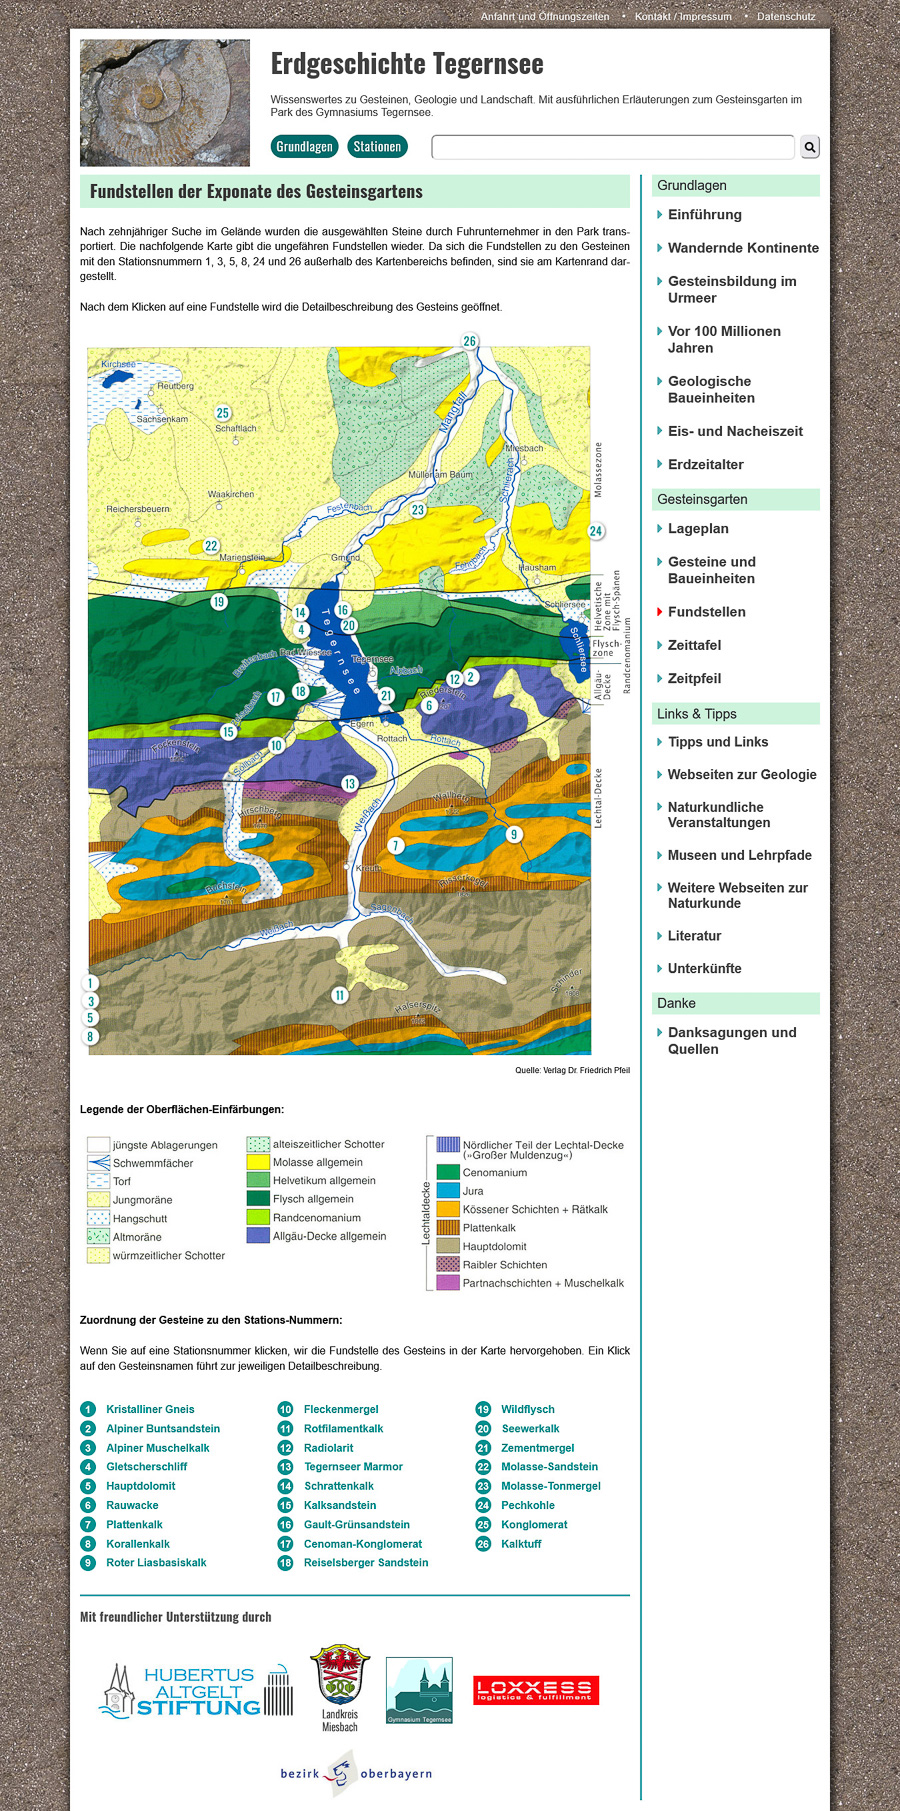The image size is (900, 1811).
Task: Open the Stationen tab button
Action: coord(377,147)
